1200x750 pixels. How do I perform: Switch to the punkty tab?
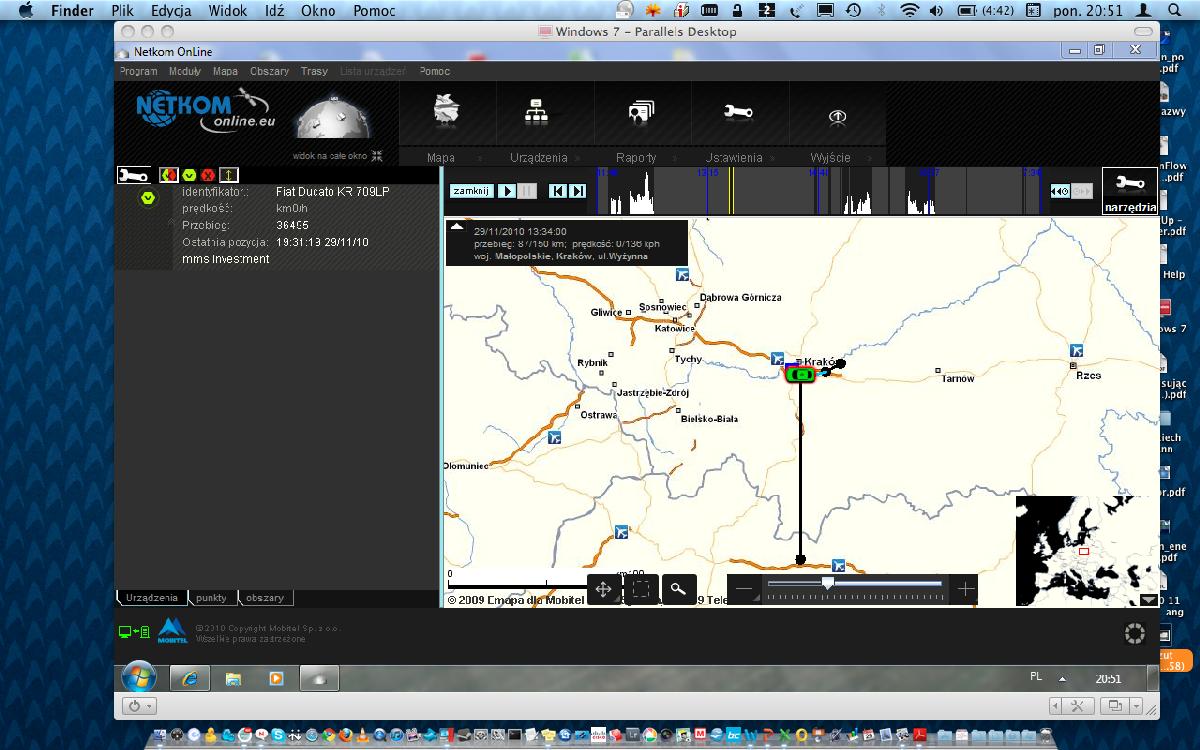[x=212, y=598]
